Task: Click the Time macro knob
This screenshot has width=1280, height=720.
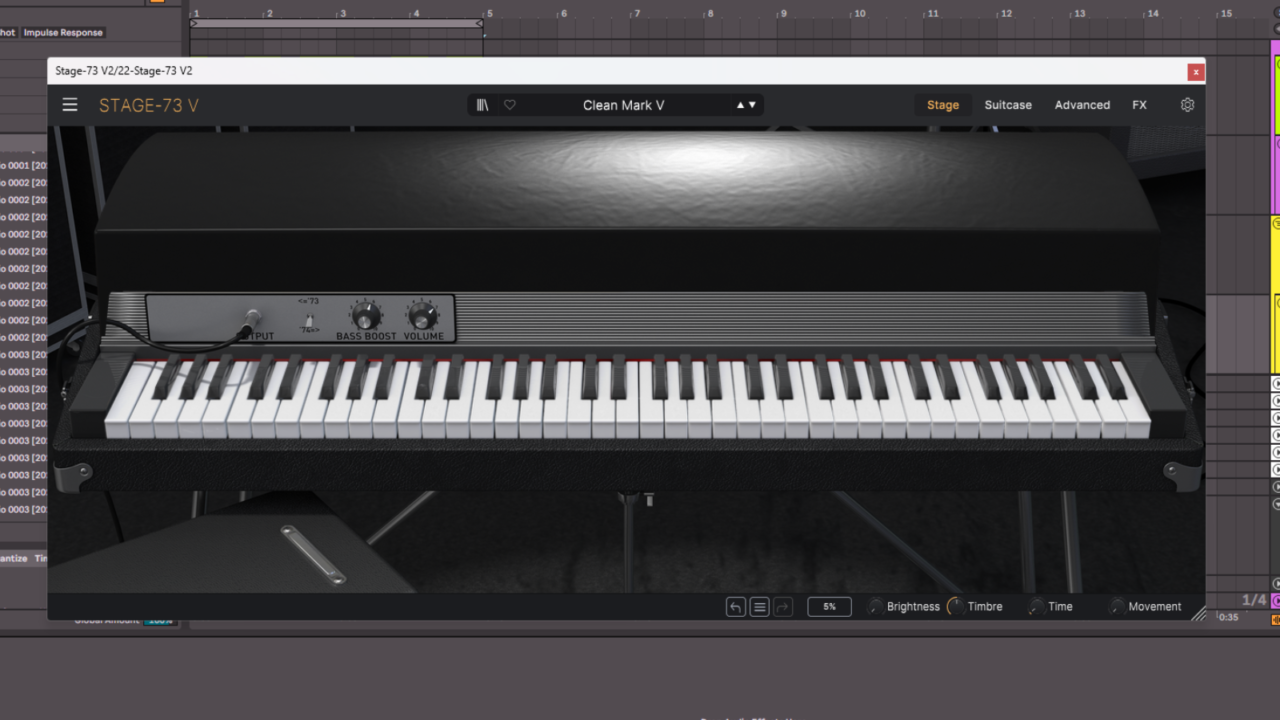Action: point(1036,607)
